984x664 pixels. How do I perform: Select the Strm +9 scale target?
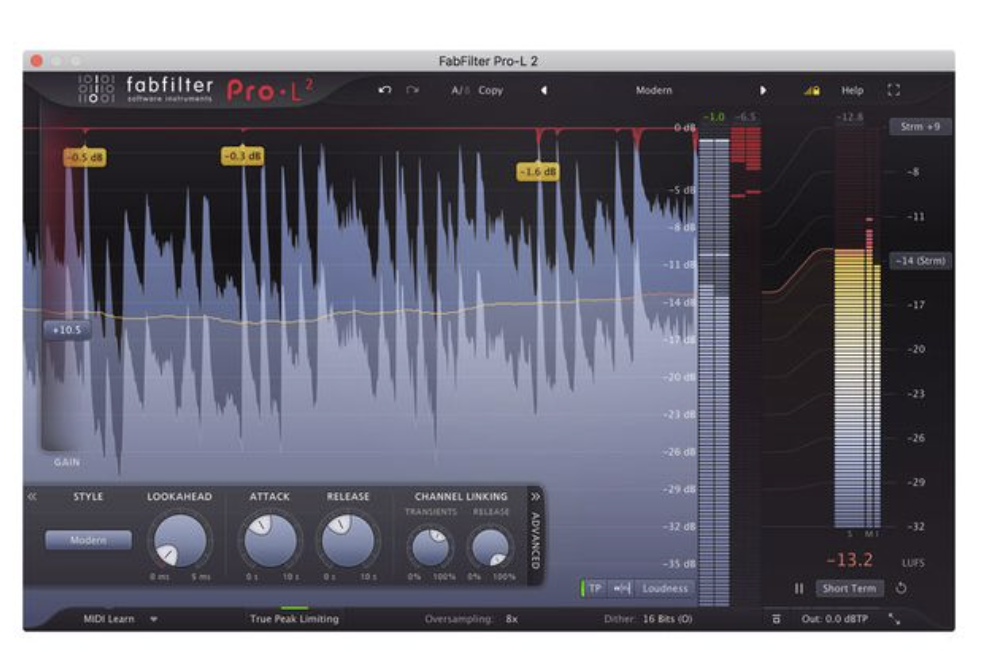coord(920,127)
